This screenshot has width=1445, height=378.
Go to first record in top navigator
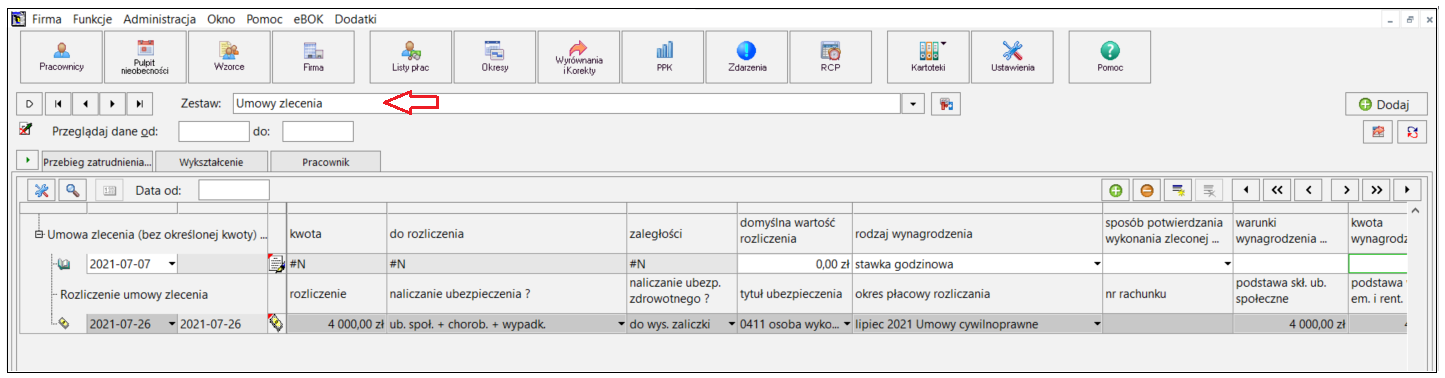[x=58, y=103]
